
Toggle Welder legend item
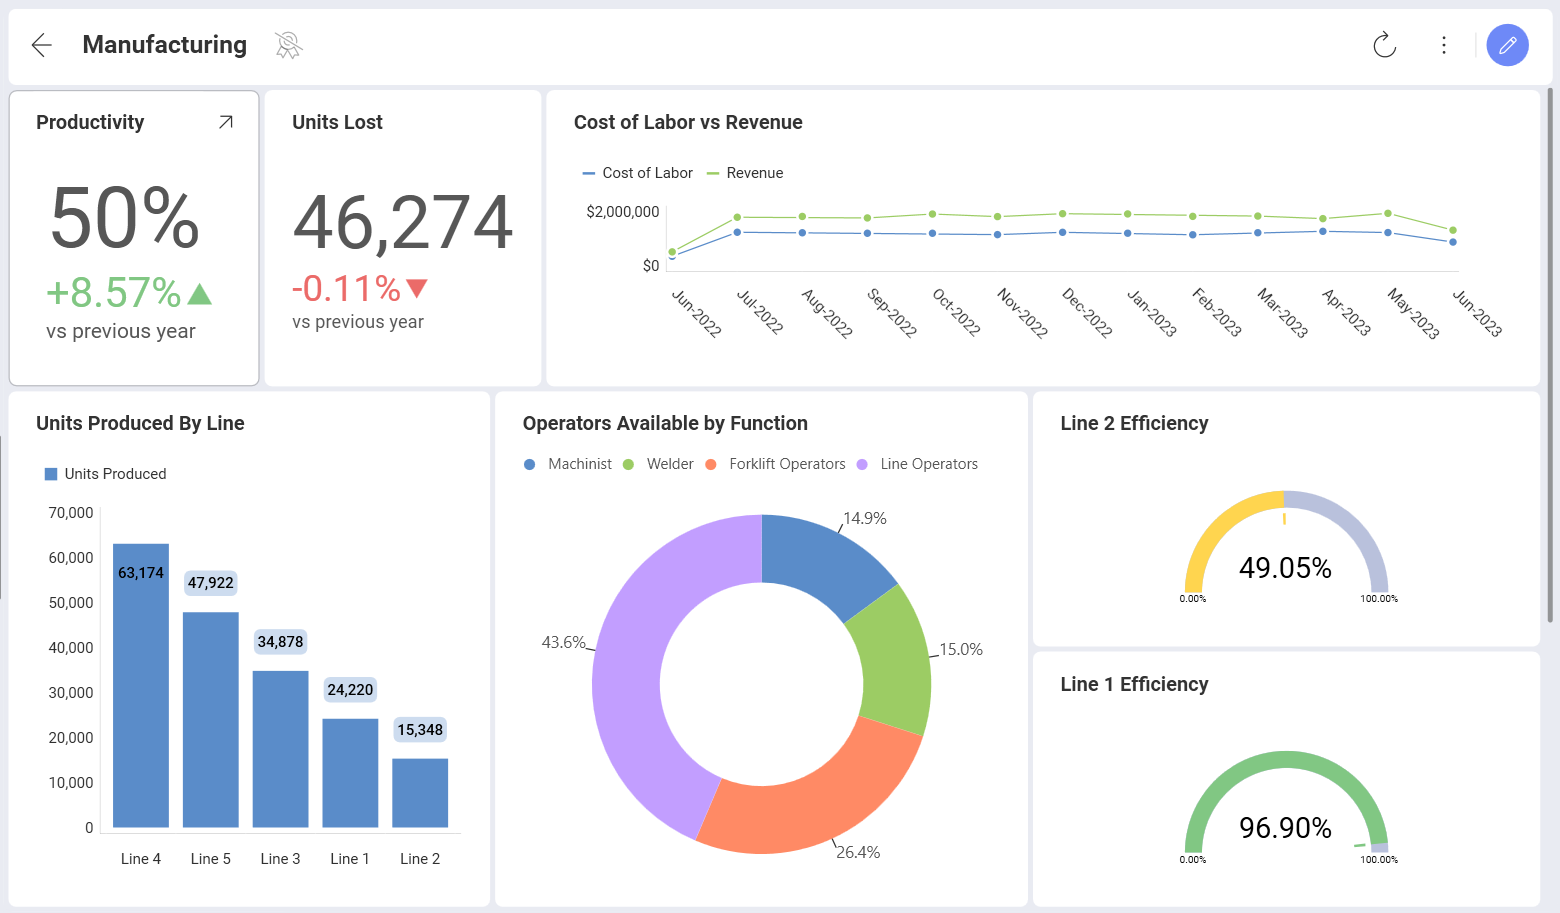(x=658, y=464)
